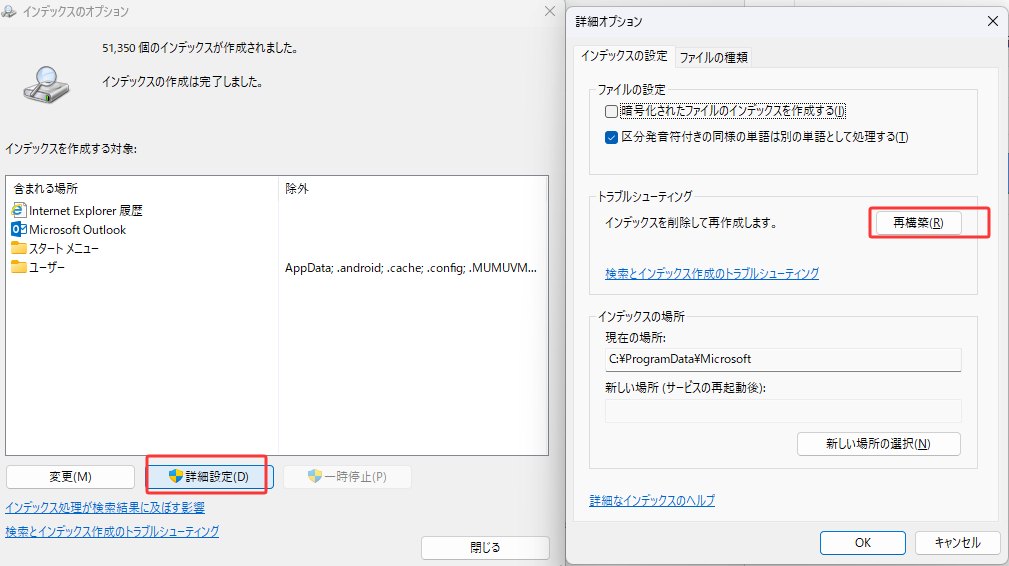Image resolution: width=1009 pixels, height=566 pixels.
Task: Click インデックスを削除して再作成します text
Action: pos(691,223)
